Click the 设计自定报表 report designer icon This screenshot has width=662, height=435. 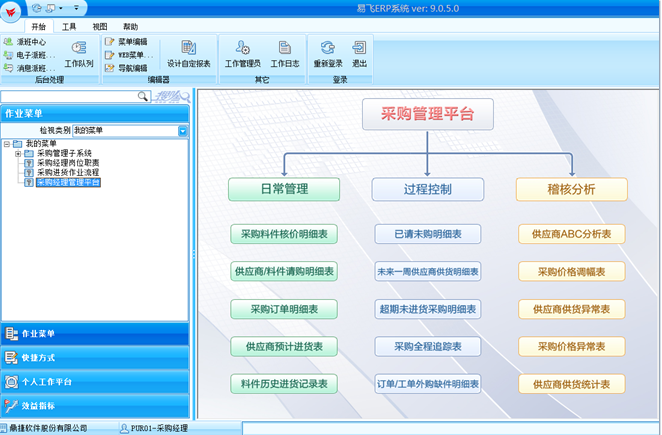[189, 52]
